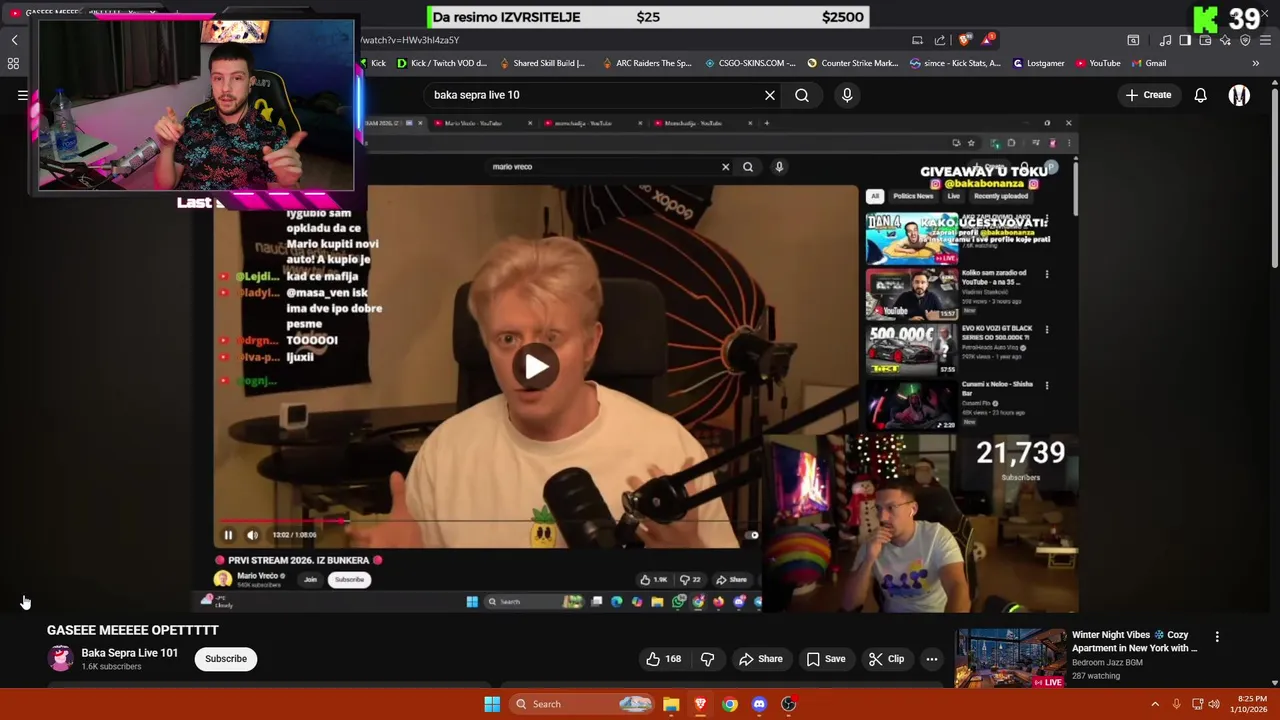The height and width of the screenshot is (720, 1280).
Task: Open Discord from the taskbar
Action: (759, 704)
